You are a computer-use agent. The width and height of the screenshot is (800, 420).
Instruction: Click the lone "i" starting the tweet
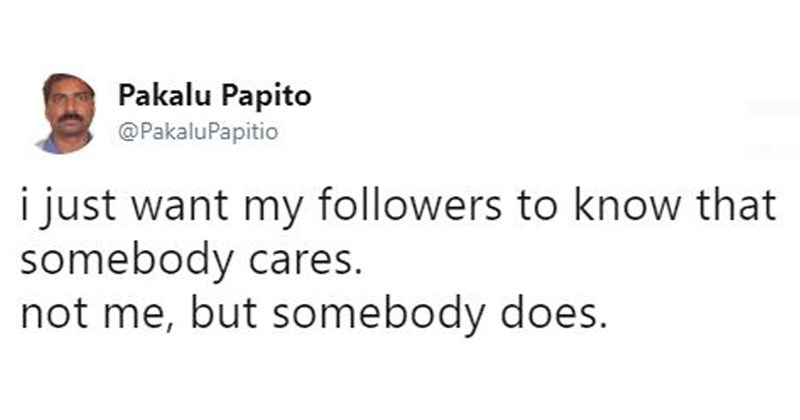click(25, 207)
